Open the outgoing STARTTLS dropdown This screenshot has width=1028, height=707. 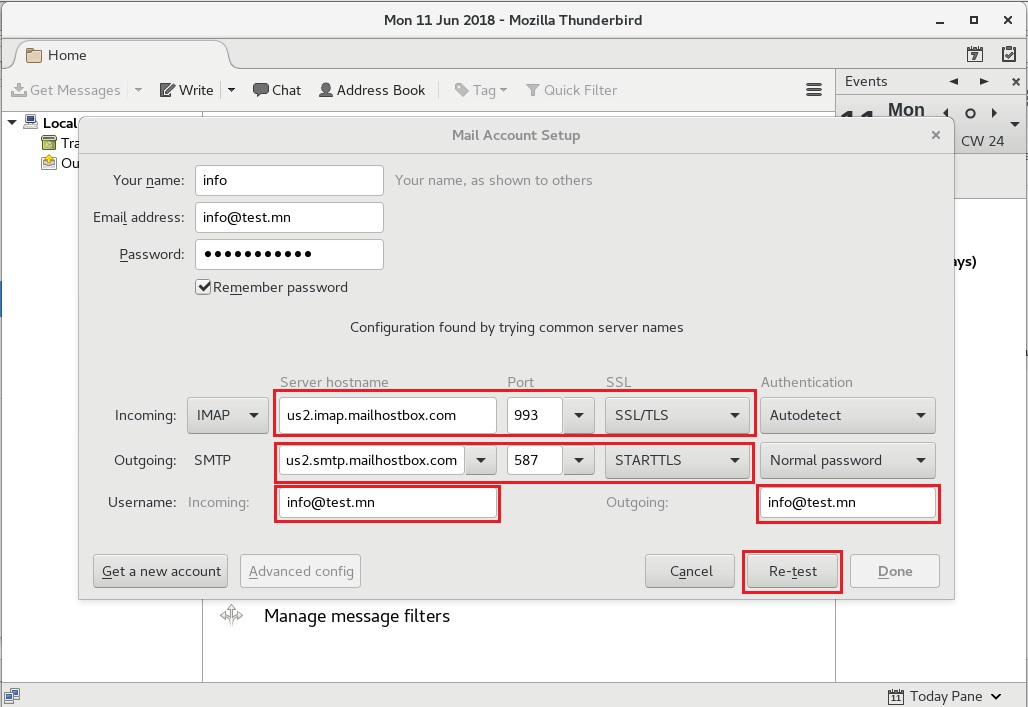click(x=677, y=460)
